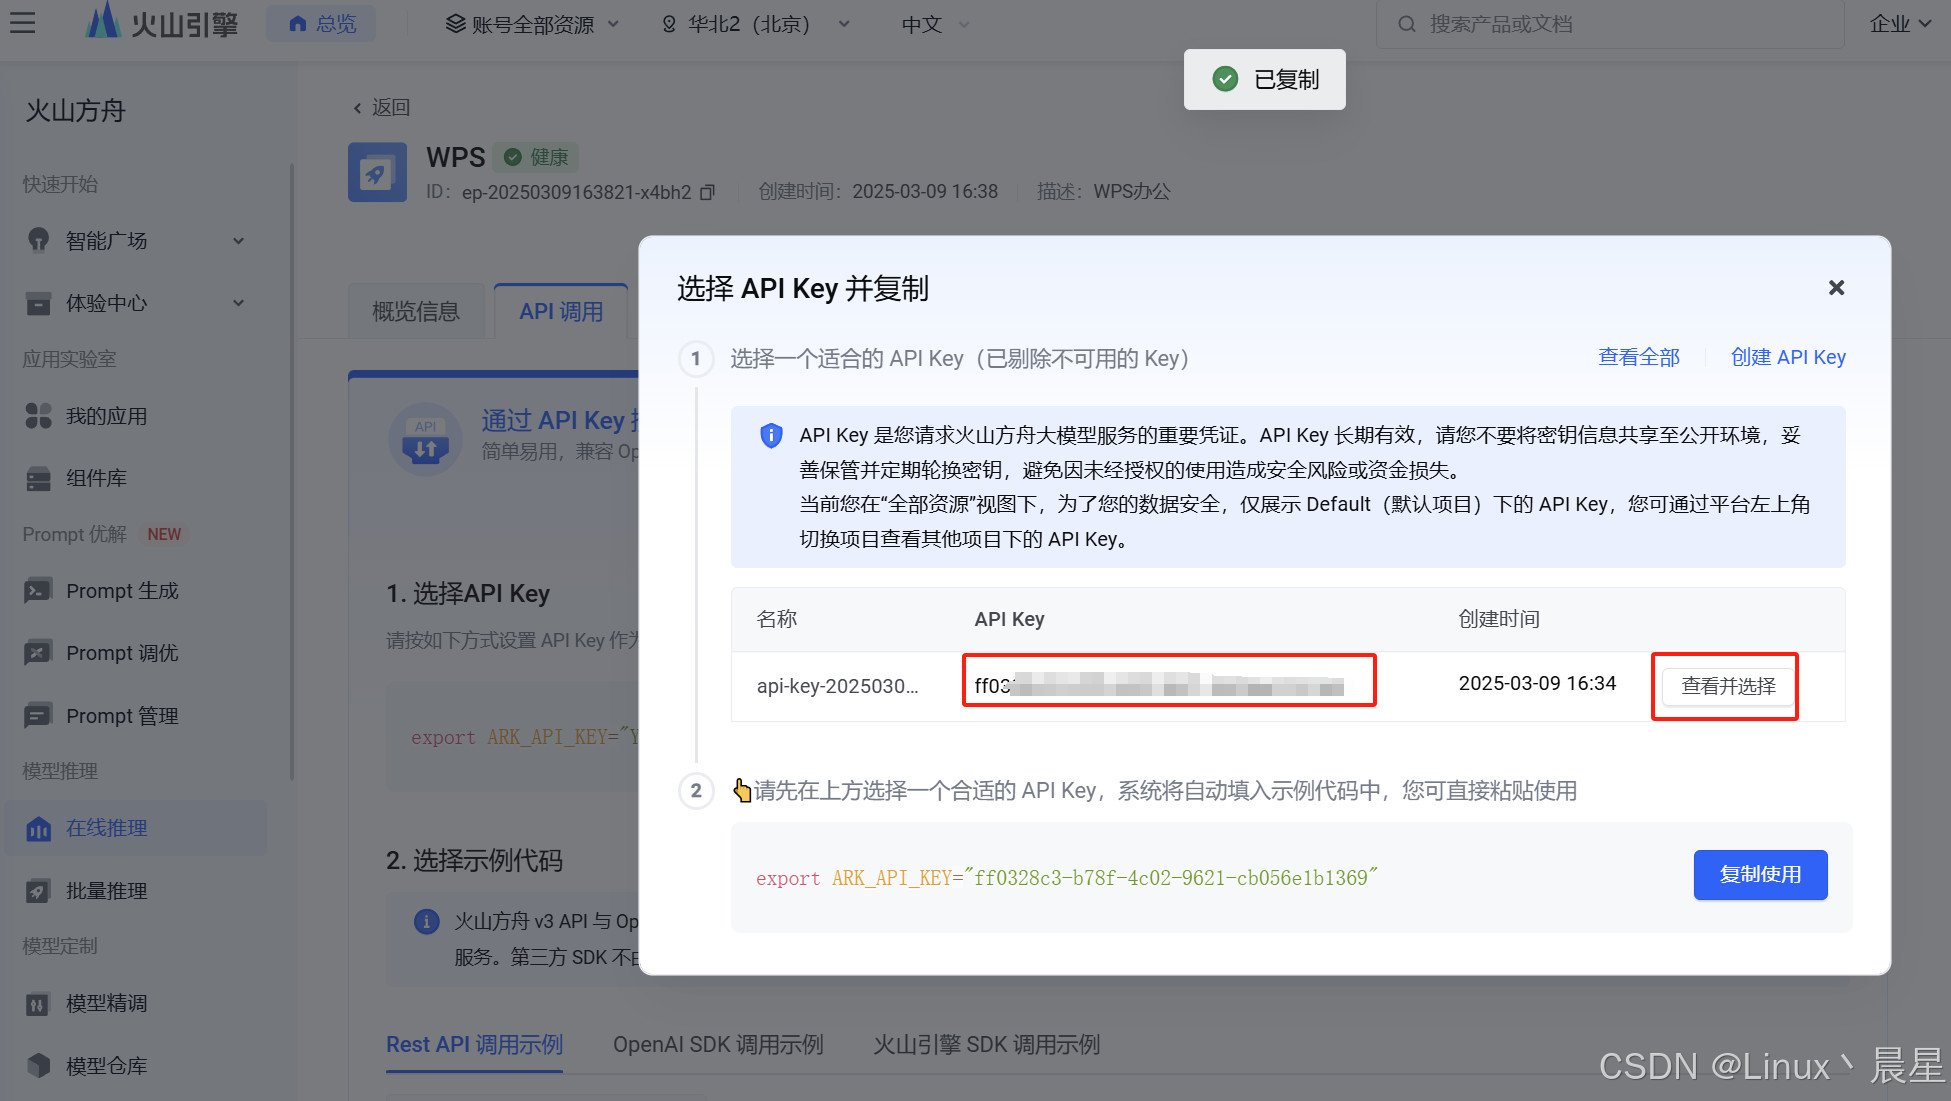Switch to OpenAI SDK 调用示例 tab
This screenshot has width=1951, height=1101.
click(718, 1044)
